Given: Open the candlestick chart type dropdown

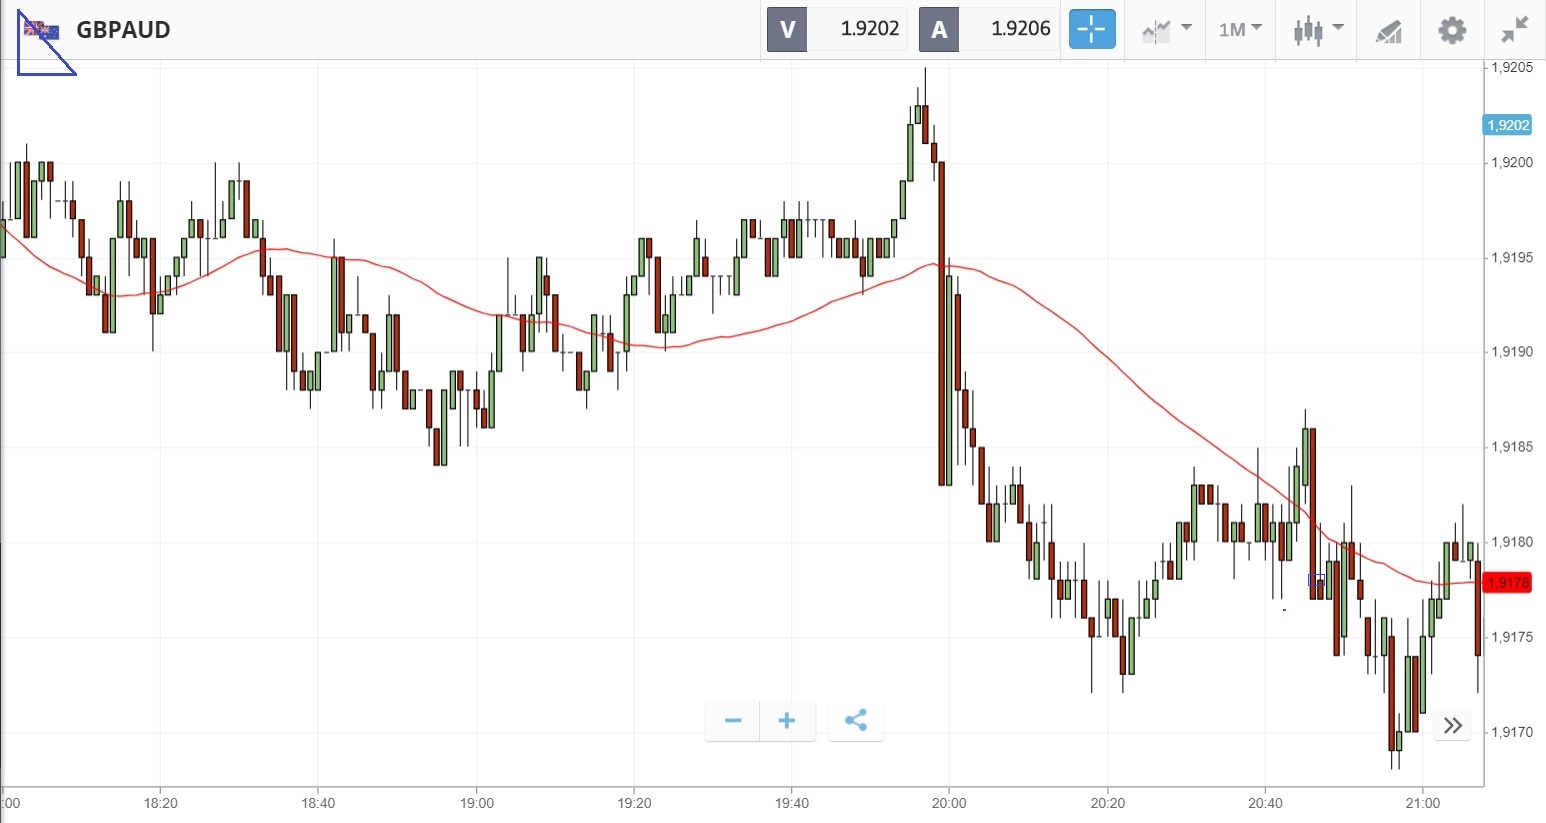Looking at the screenshot, I should pos(1316,30).
